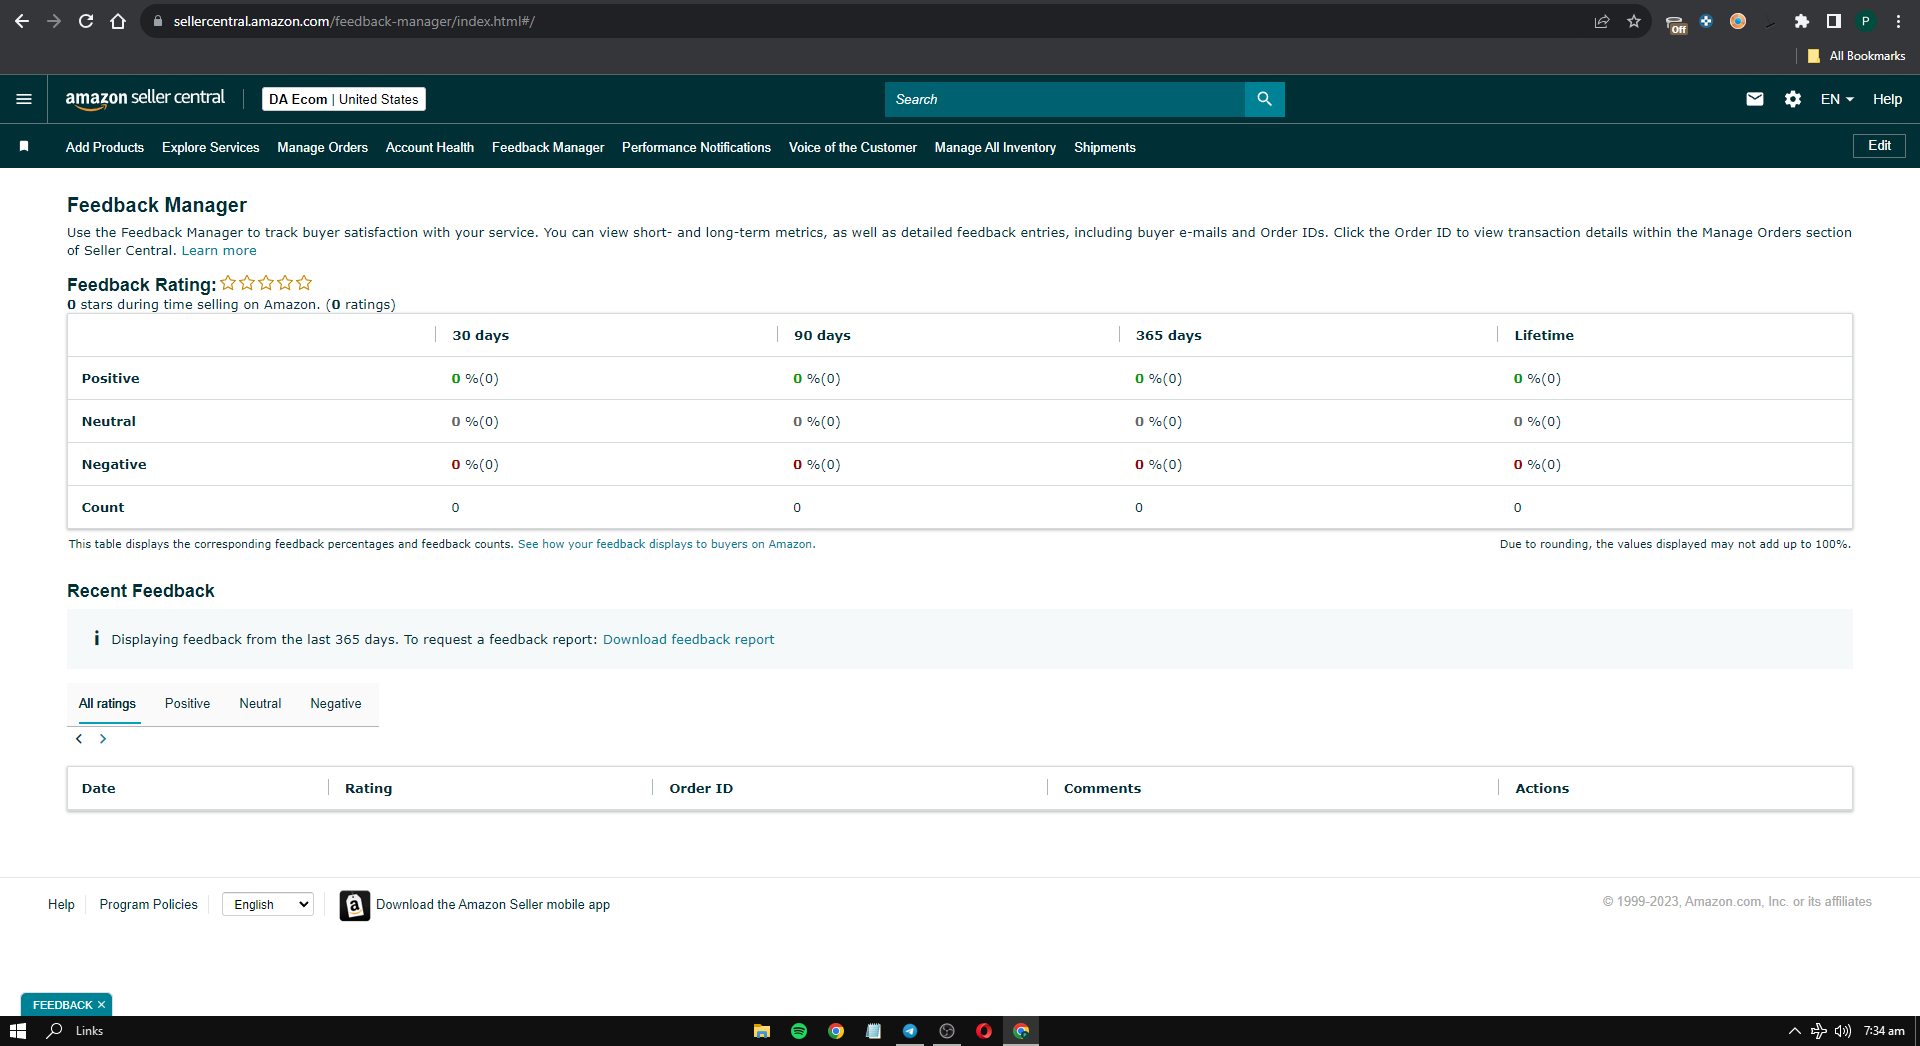The width and height of the screenshot is (1920, 1046).
Task: Click the browser address bar URL
Action: tap(354, 21)
